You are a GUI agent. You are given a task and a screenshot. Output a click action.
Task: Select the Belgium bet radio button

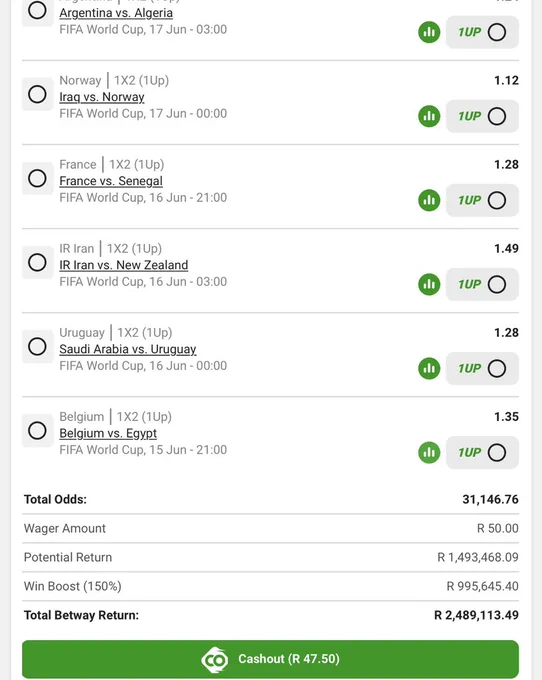[37, 431]
